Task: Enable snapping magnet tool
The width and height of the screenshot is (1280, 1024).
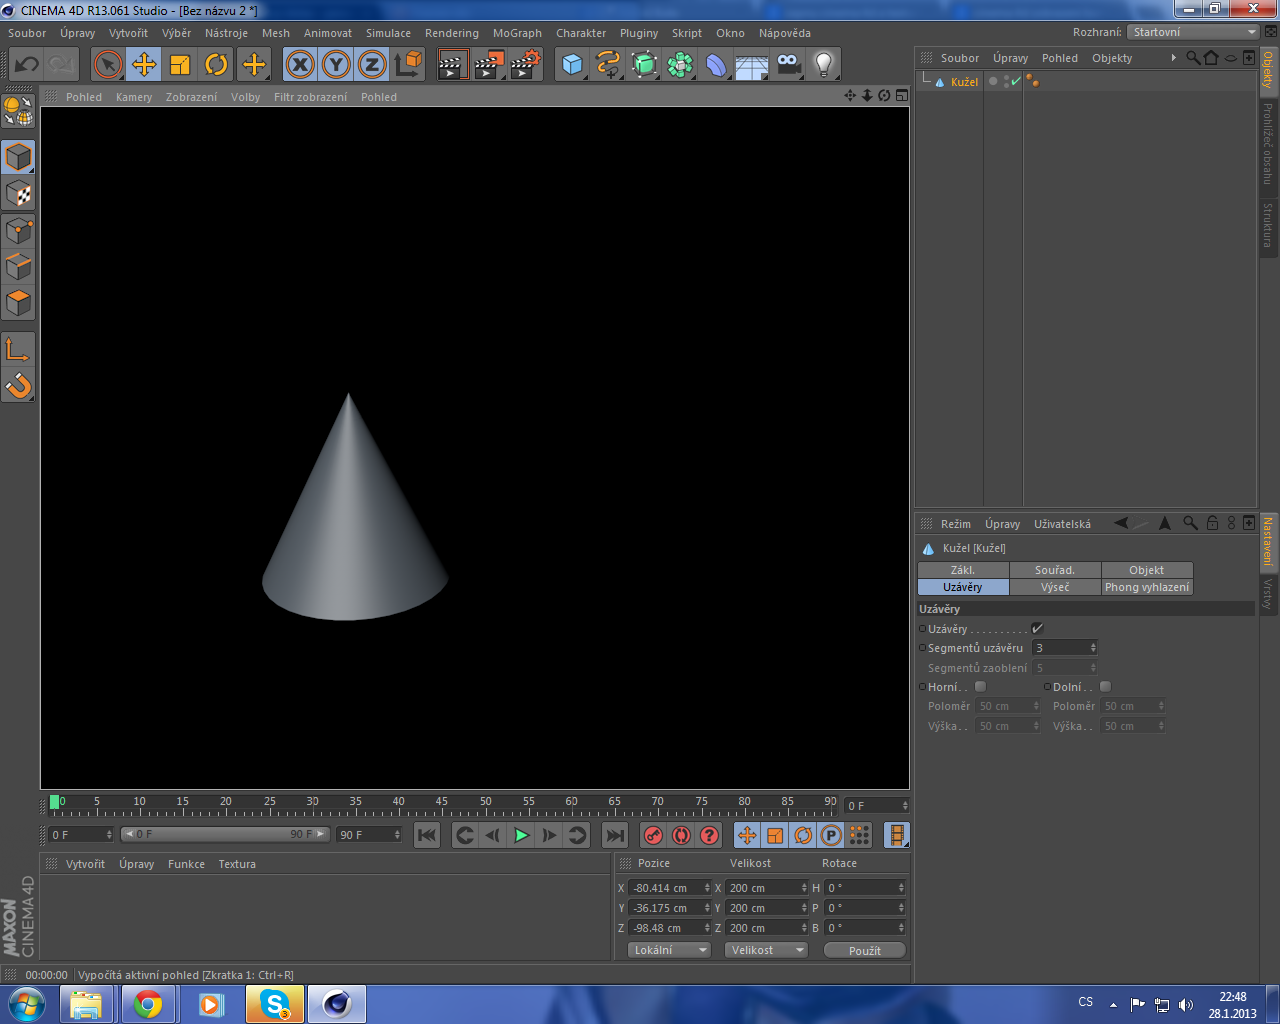Action: [x=18, y=385]
